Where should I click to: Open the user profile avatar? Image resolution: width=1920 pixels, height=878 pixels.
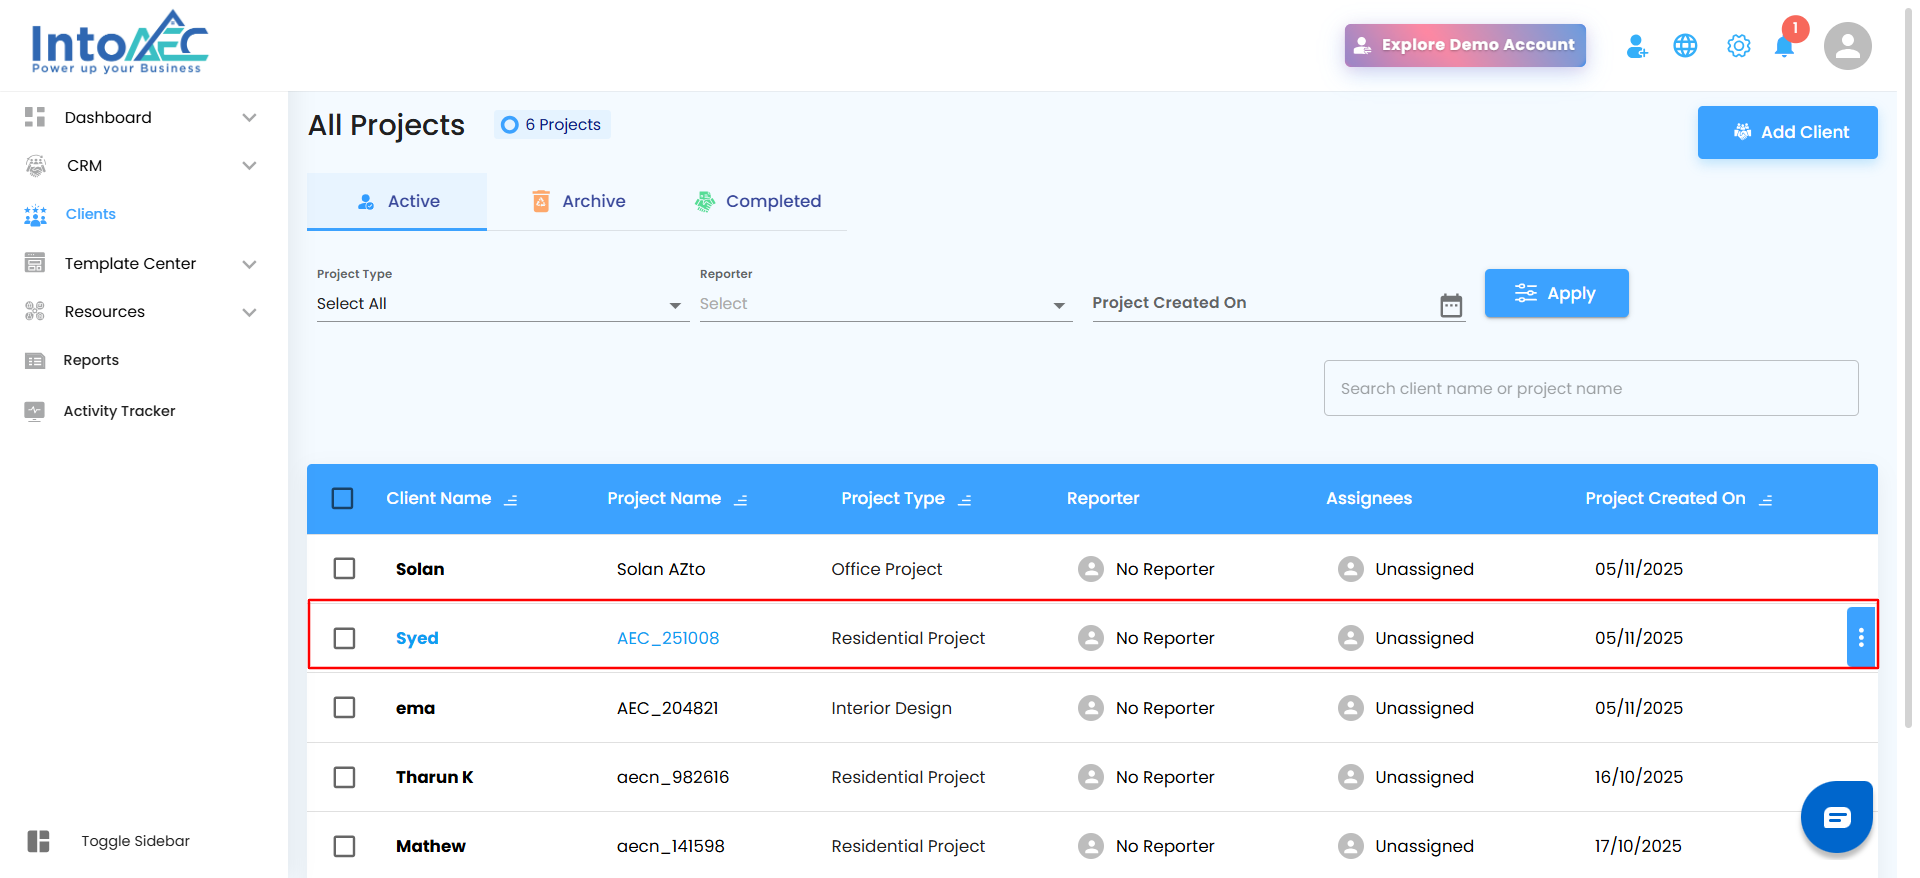click(x=1847, y=46)
